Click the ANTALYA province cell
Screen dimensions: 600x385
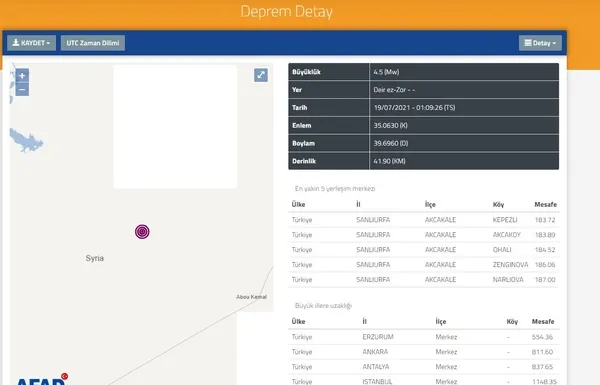coord(376,367)
